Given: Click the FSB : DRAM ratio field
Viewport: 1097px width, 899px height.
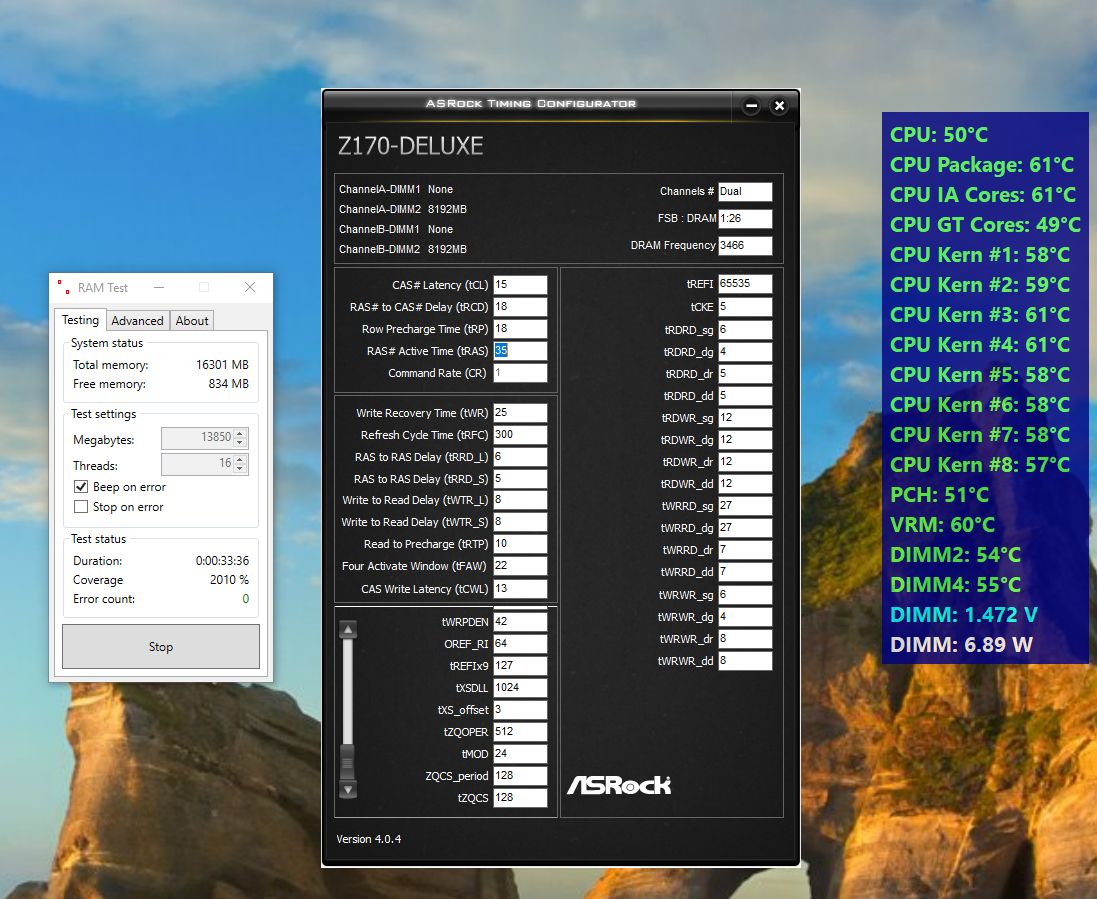Looking at the screenshot, I should 745,218.
